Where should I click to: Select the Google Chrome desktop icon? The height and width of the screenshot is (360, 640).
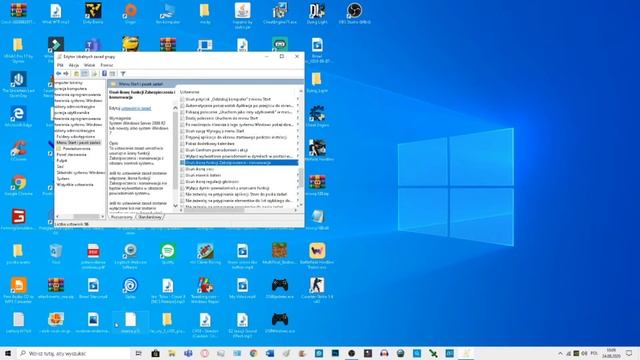(x=18, y=186)
